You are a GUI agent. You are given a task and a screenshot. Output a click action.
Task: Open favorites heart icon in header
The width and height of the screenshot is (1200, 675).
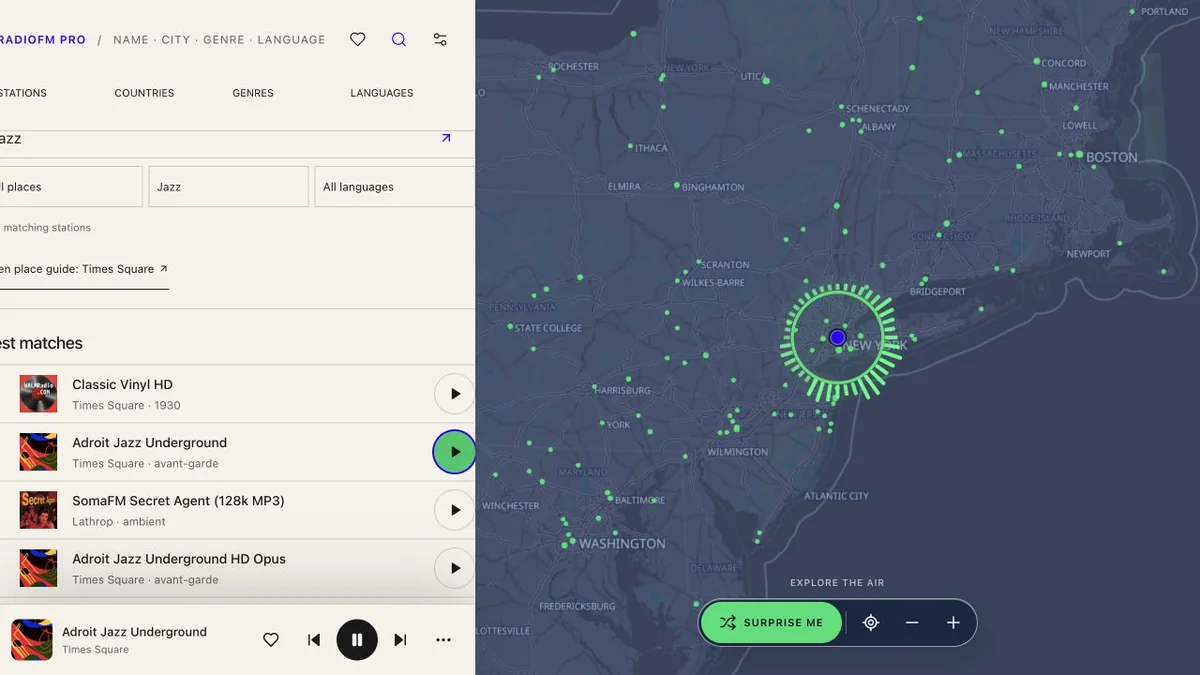[357, 40]
